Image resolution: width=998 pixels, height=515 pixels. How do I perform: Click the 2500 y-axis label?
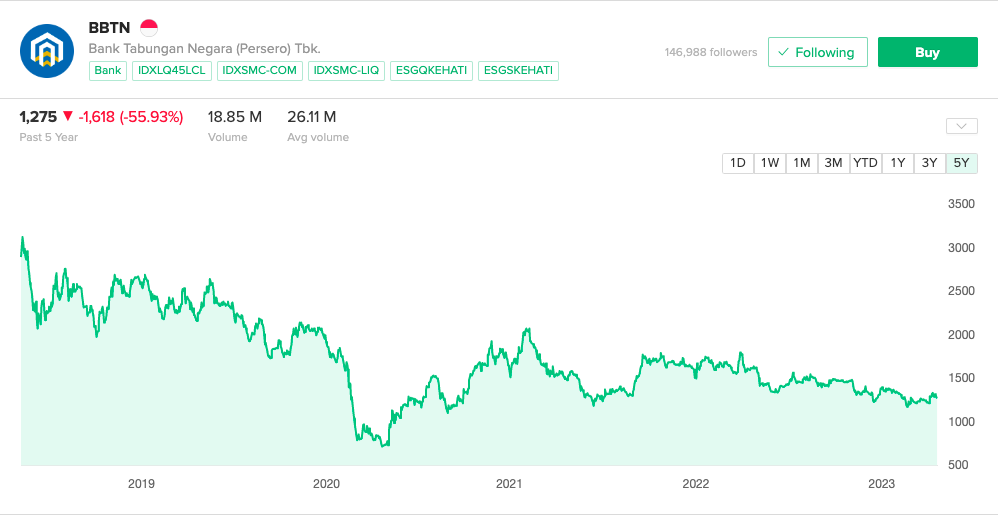pyautogui.click(x=962, y=291)
